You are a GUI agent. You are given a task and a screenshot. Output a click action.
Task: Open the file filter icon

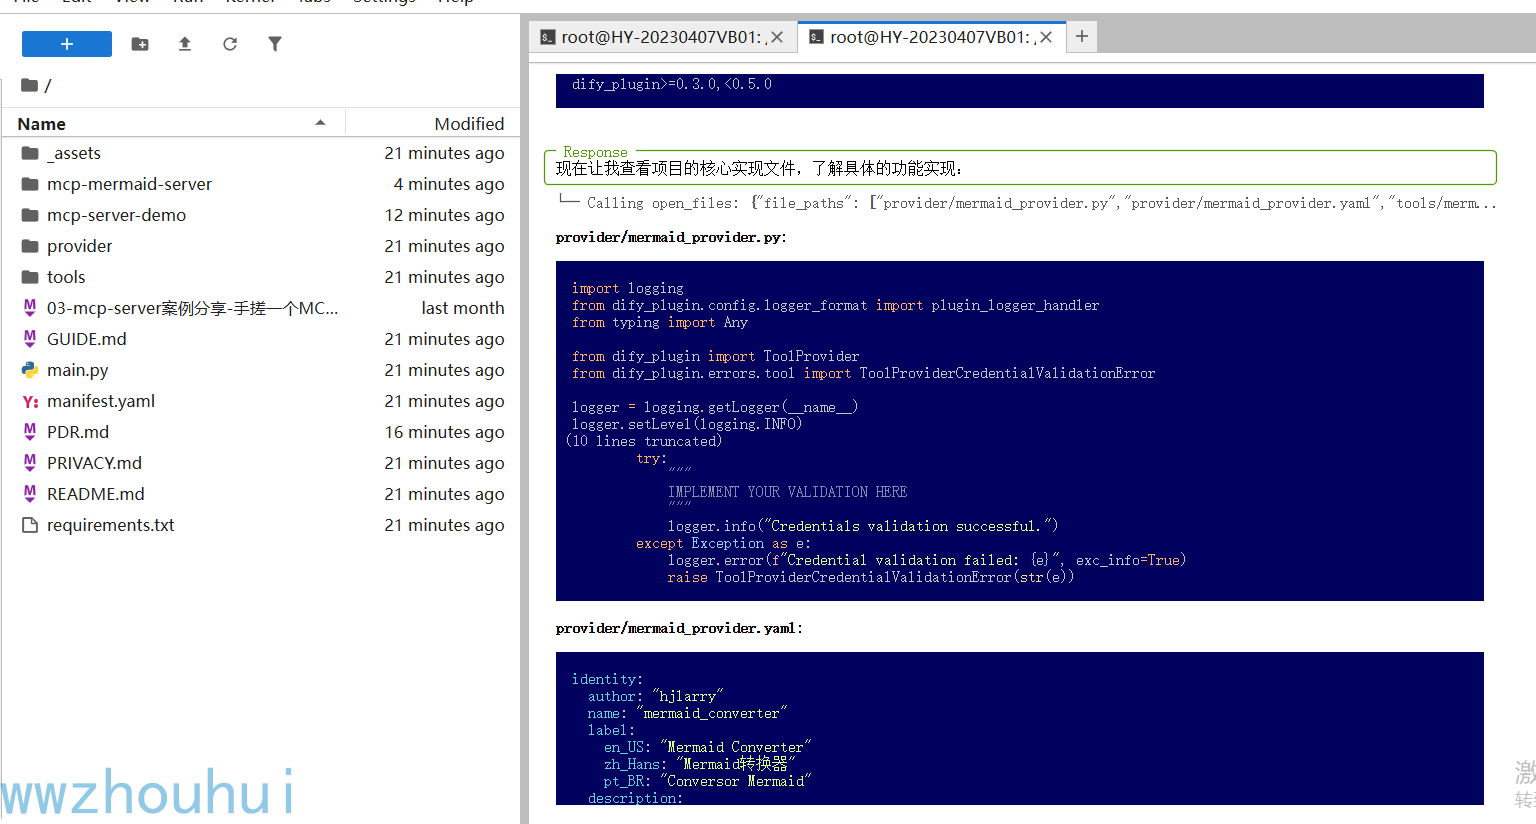(275, 44)
